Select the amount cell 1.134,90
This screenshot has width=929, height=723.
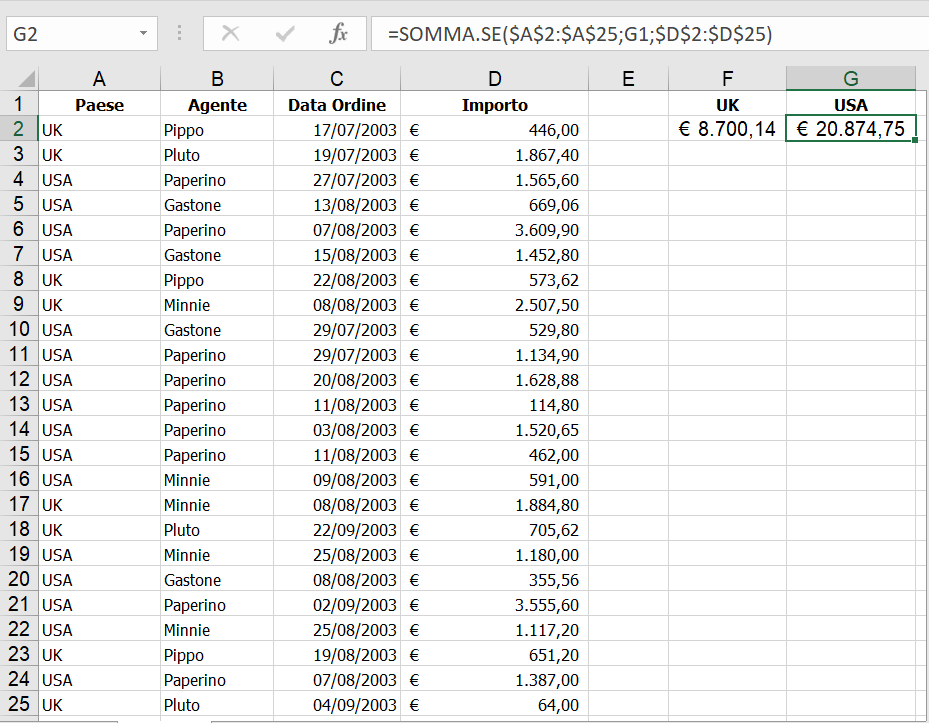495,354
